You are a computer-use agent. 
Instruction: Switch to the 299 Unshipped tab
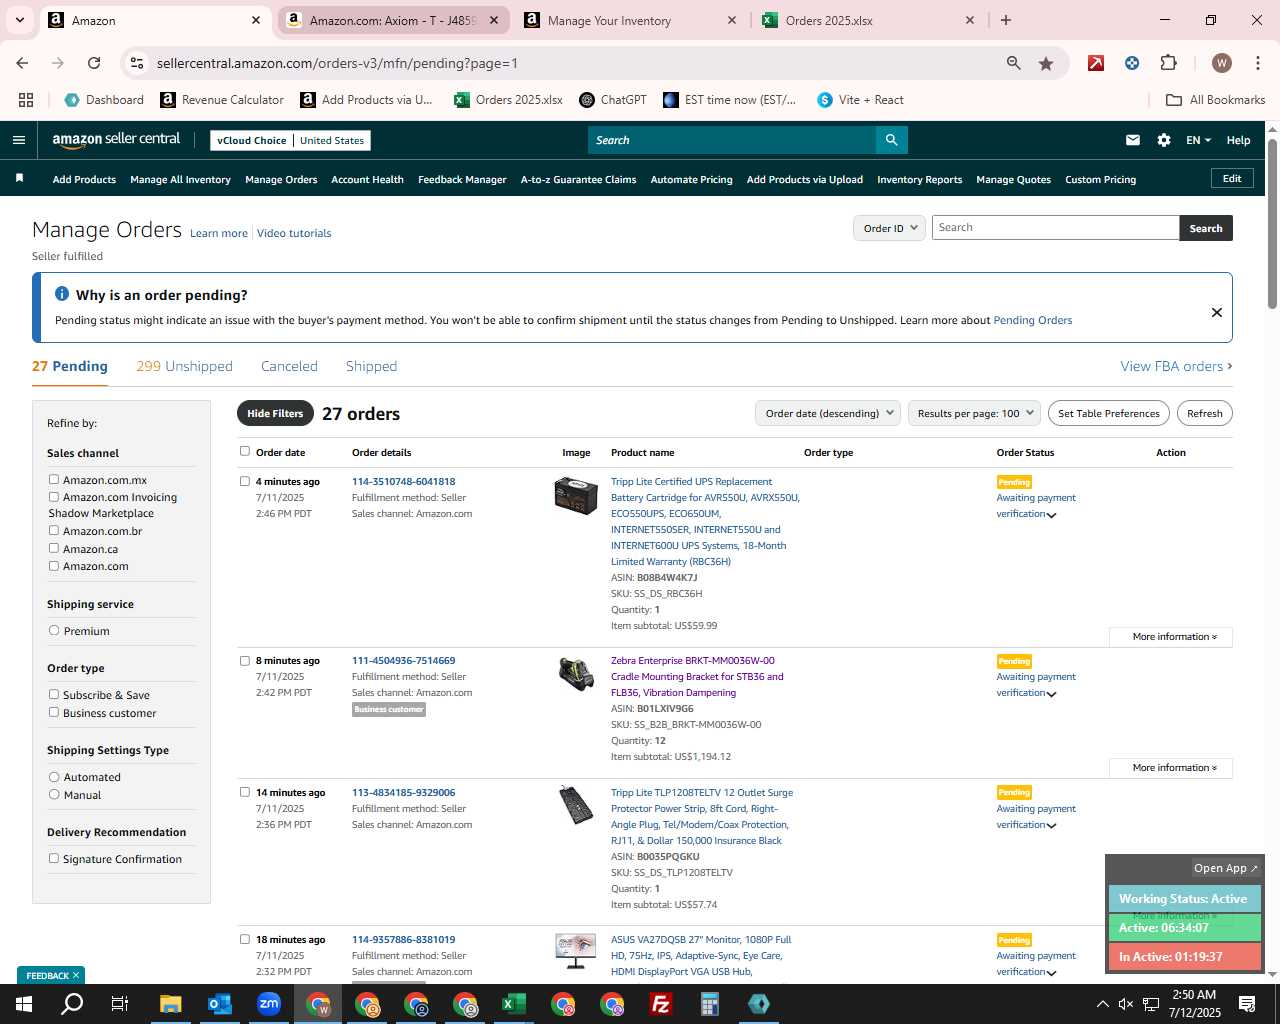click(x=184, y=366)
